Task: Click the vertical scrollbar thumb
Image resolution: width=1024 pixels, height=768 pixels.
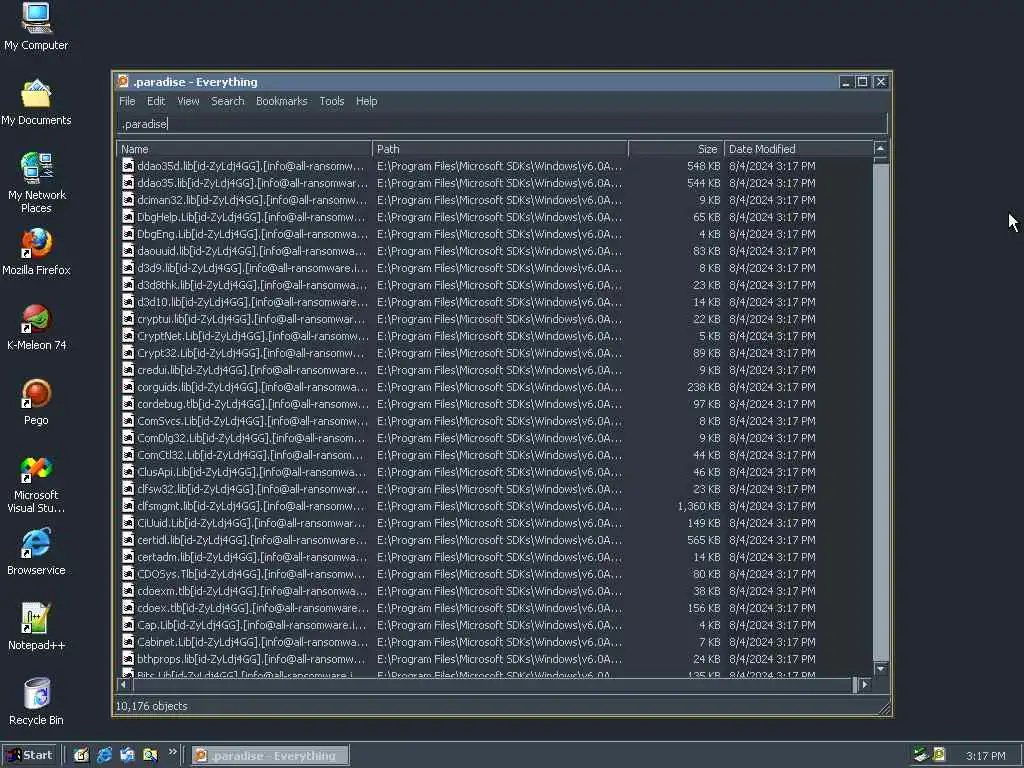Action: tap(880, 412)
